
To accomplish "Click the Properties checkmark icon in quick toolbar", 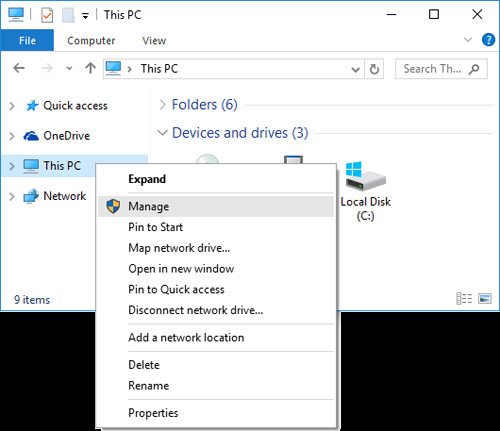I will (47, 15).
